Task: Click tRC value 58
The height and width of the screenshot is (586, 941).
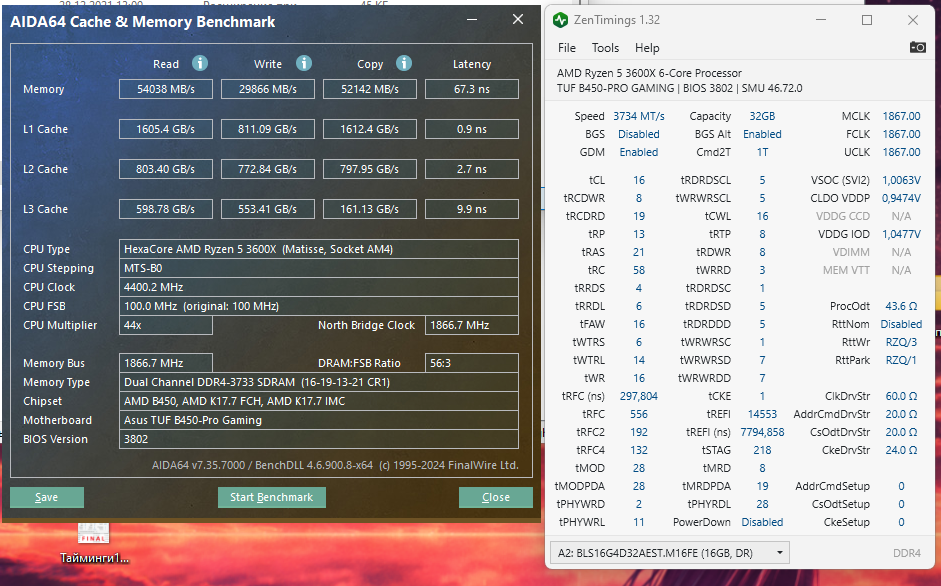Action: pyautogui.click(x=639, y=270)
